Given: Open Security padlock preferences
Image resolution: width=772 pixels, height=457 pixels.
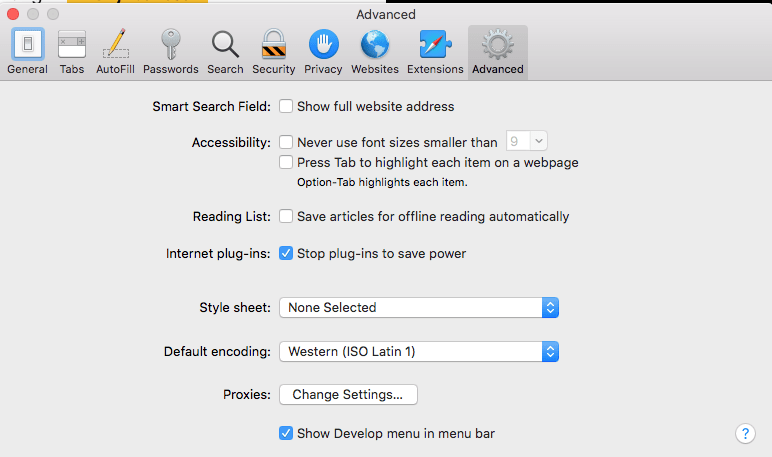Looking at the screenshot, I should [274, 52].
